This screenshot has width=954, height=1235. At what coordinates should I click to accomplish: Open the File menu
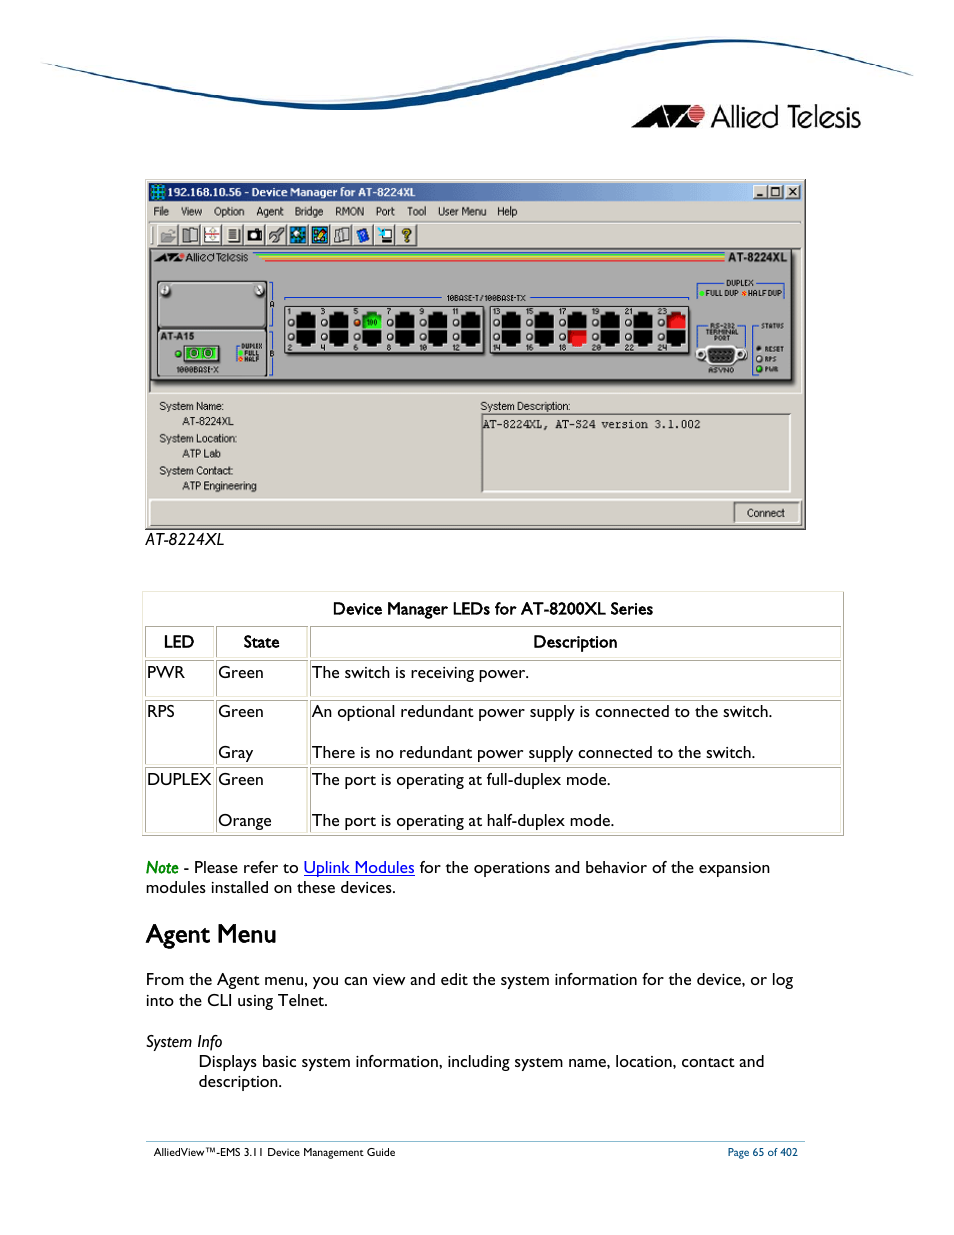point(161,211)
